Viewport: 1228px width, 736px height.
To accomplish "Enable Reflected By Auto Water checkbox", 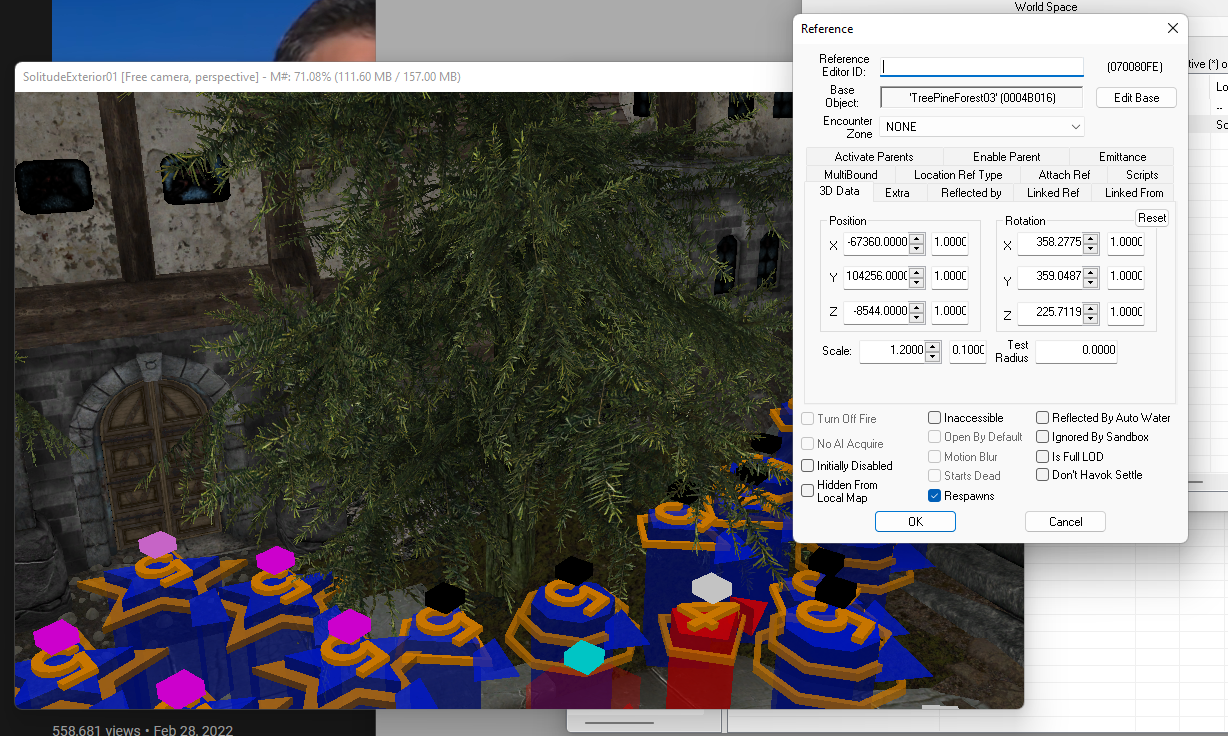I will (1042, 418).
